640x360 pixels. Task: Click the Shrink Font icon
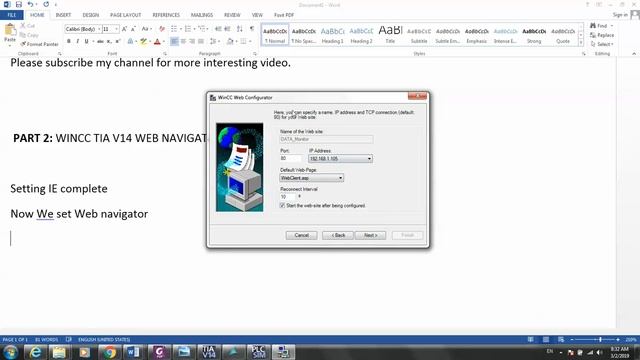(x=133, y=29)
